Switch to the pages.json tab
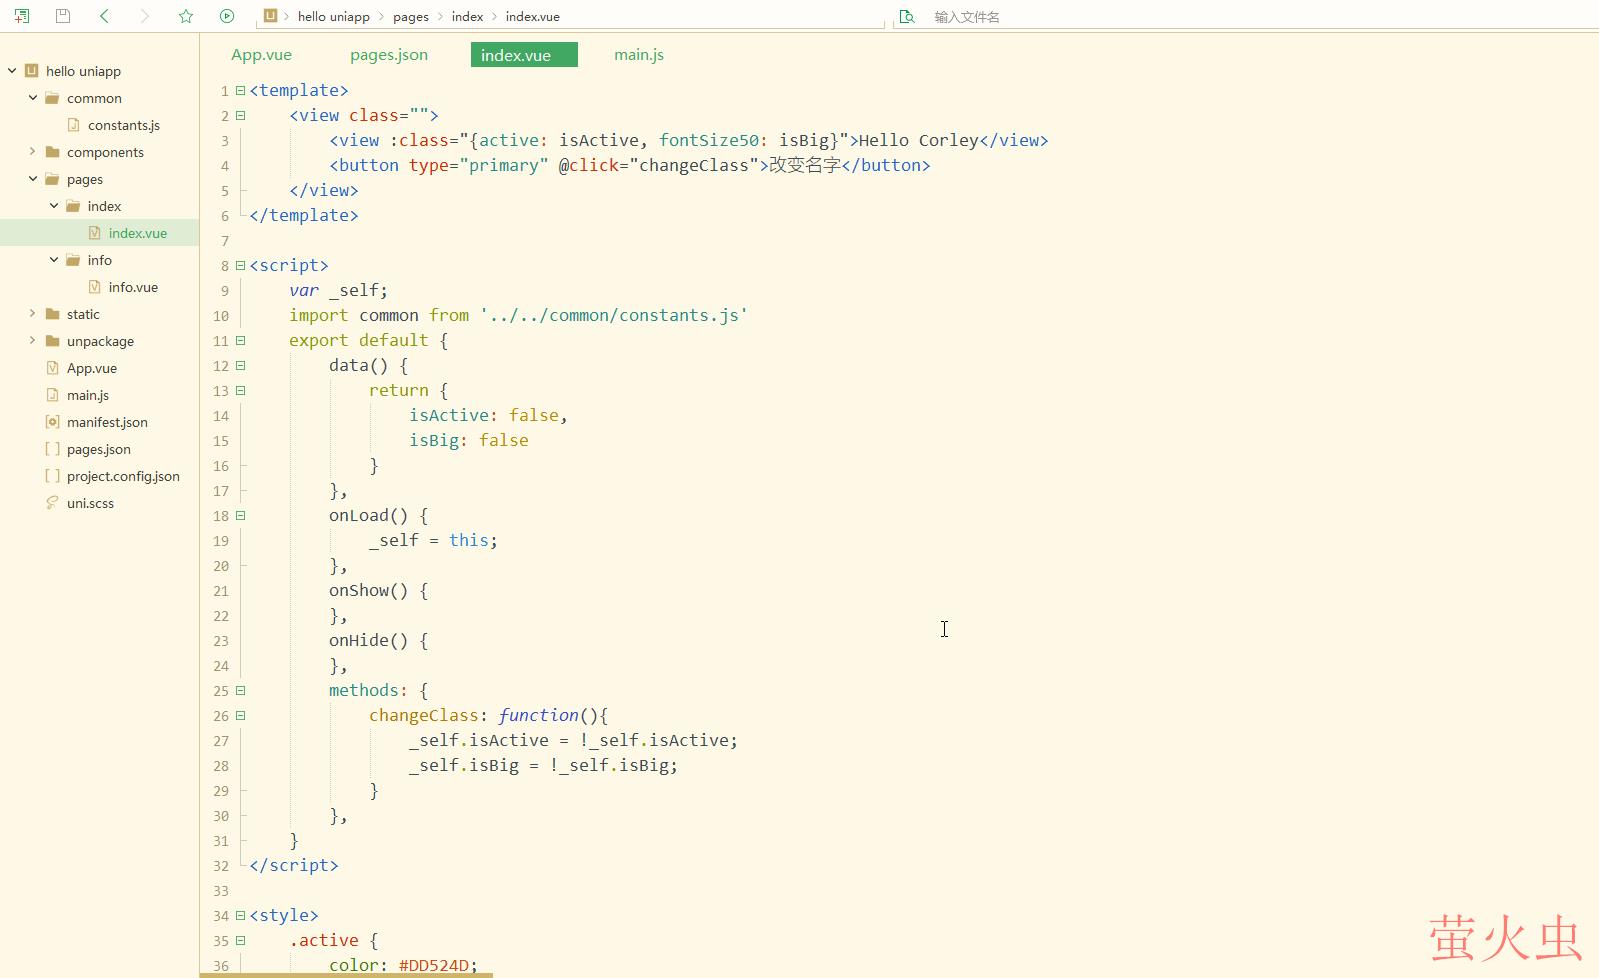The image size is (1599, 978). [389, 55]
